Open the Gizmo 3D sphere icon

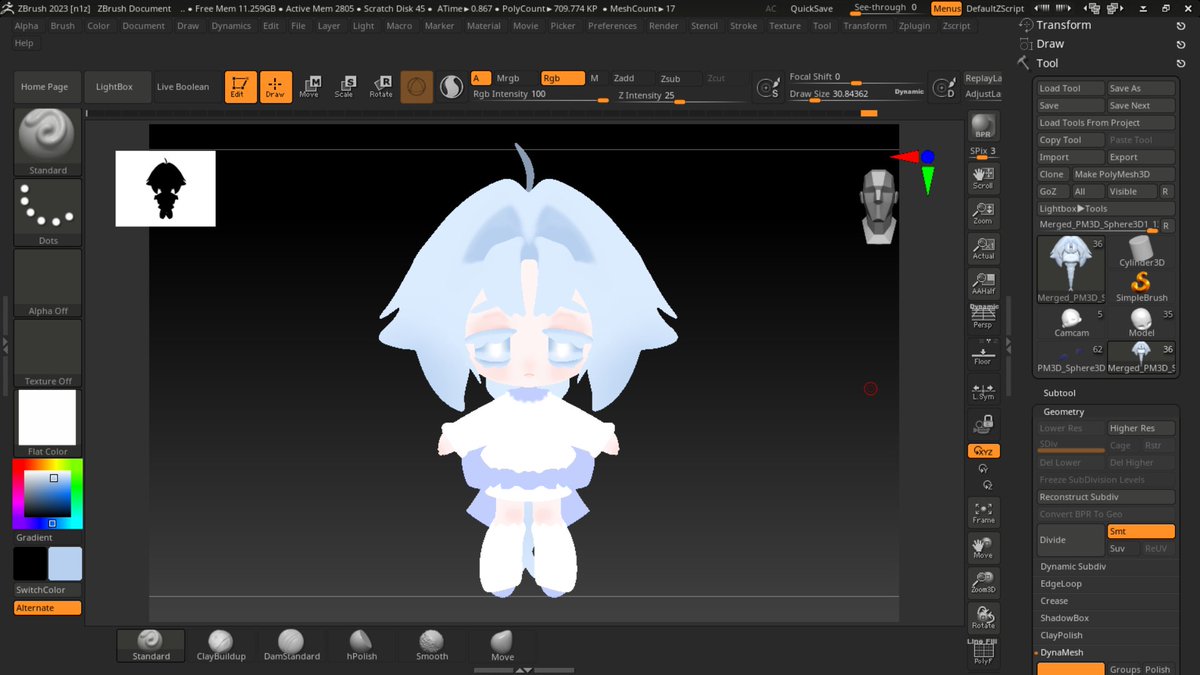coord(417,87)
